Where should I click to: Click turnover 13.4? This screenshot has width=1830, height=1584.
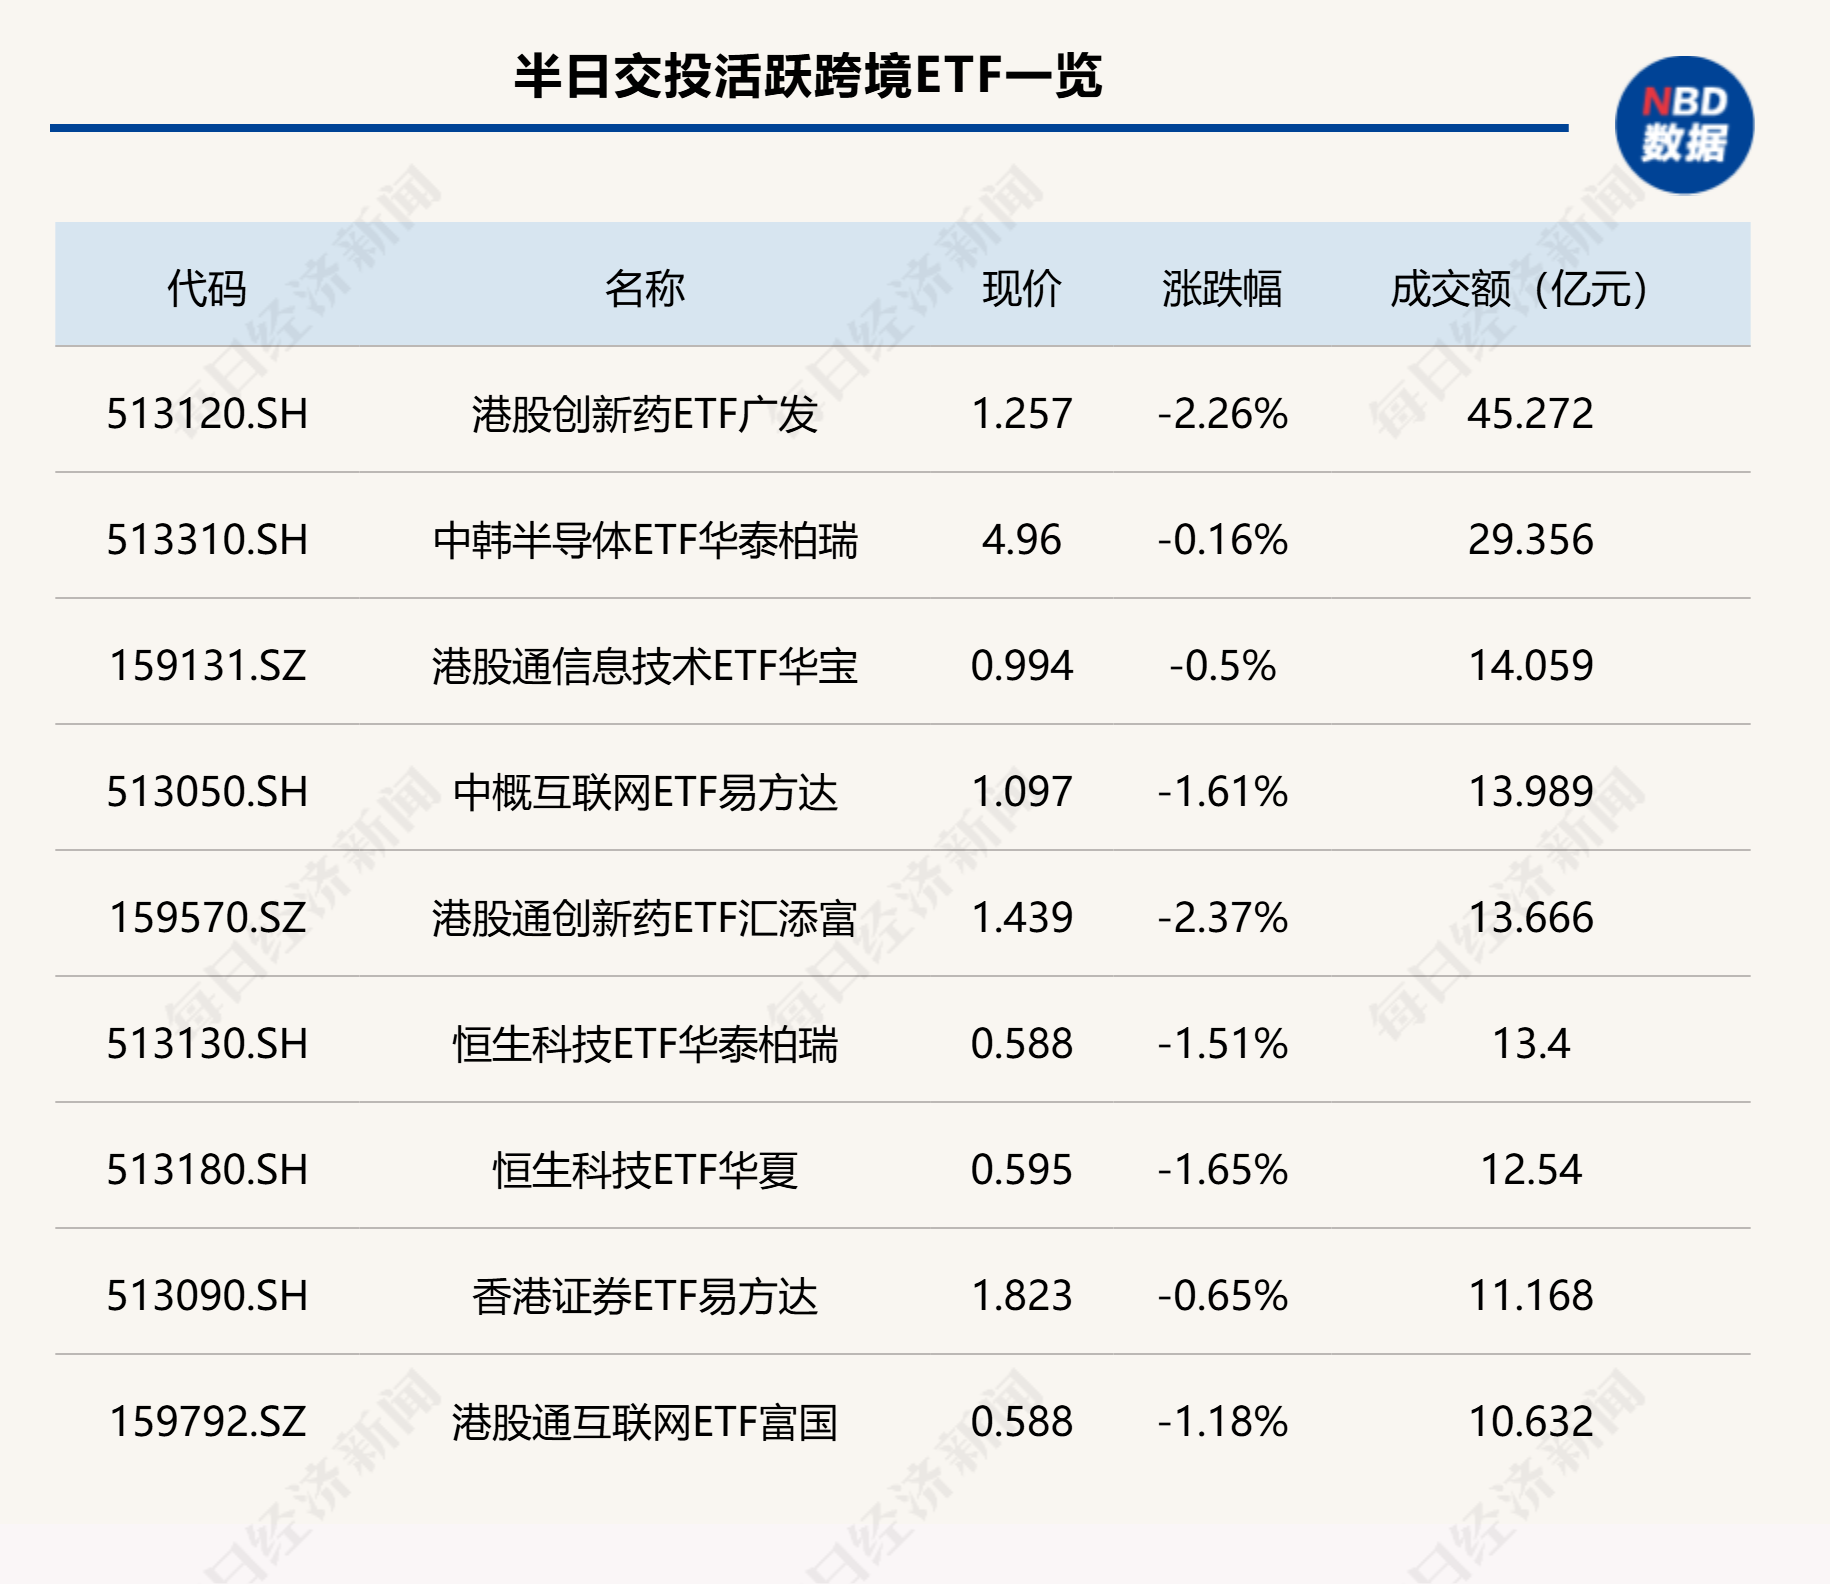point(1530,1044)
